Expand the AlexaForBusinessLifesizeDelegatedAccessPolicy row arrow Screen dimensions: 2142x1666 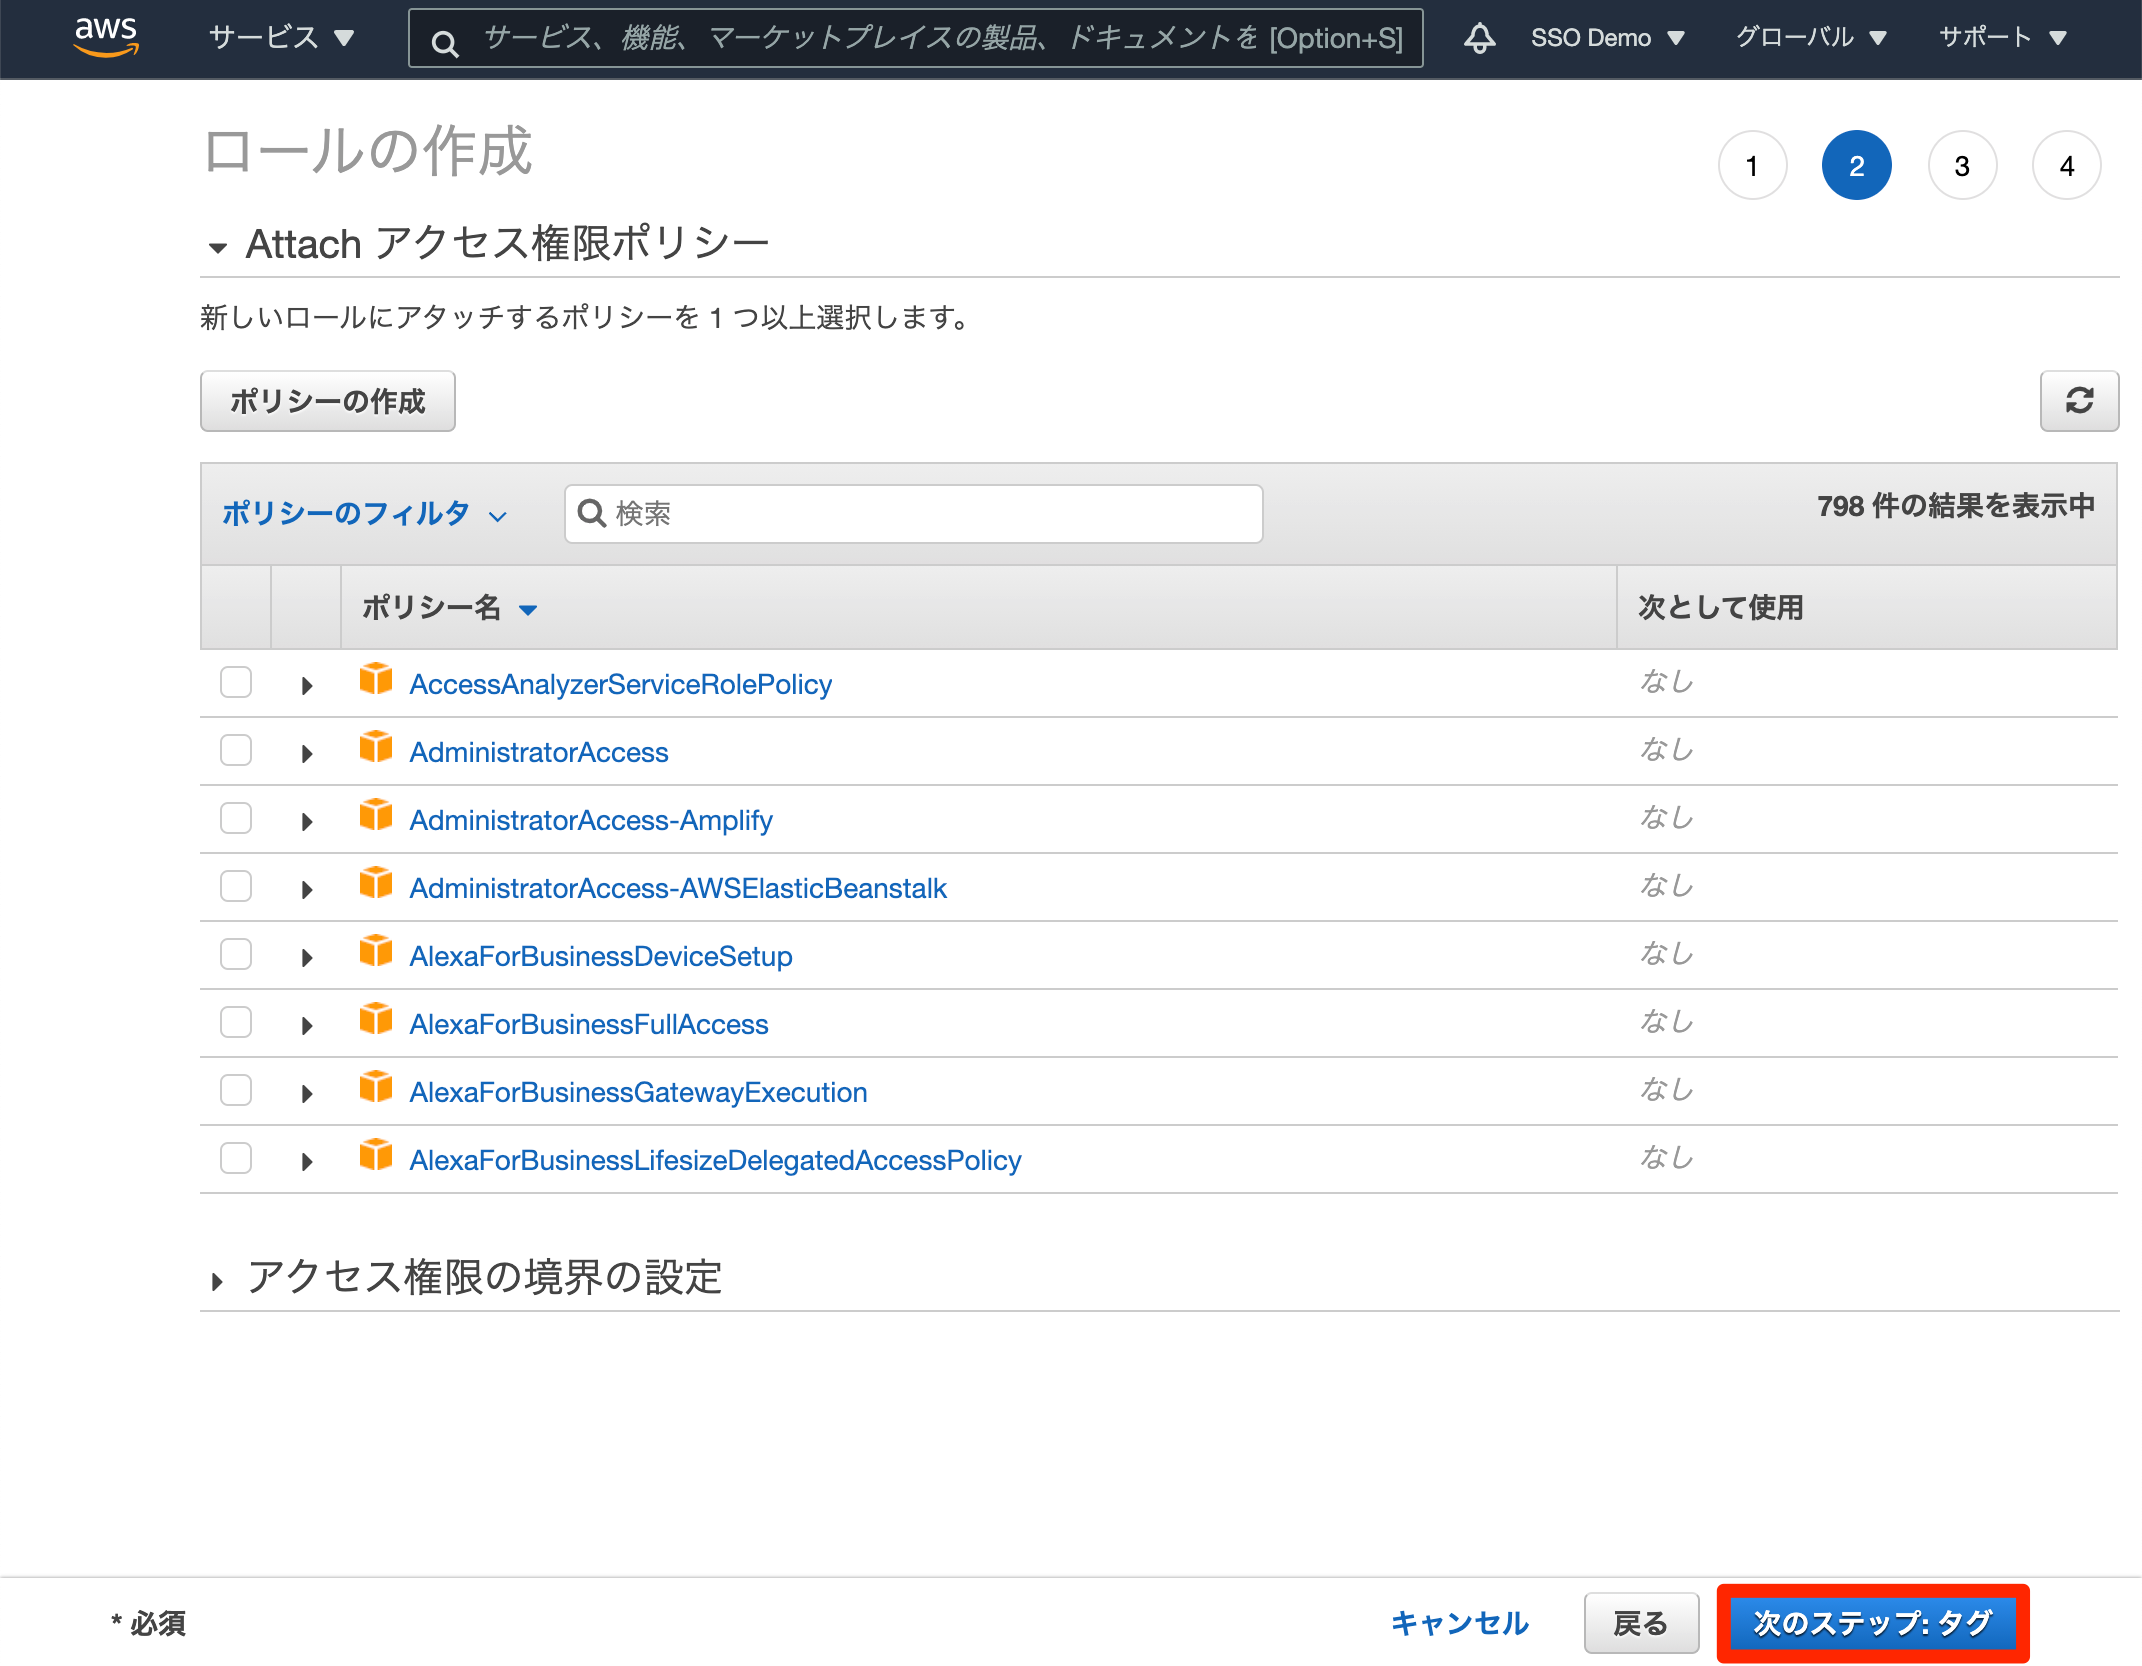307,1162
